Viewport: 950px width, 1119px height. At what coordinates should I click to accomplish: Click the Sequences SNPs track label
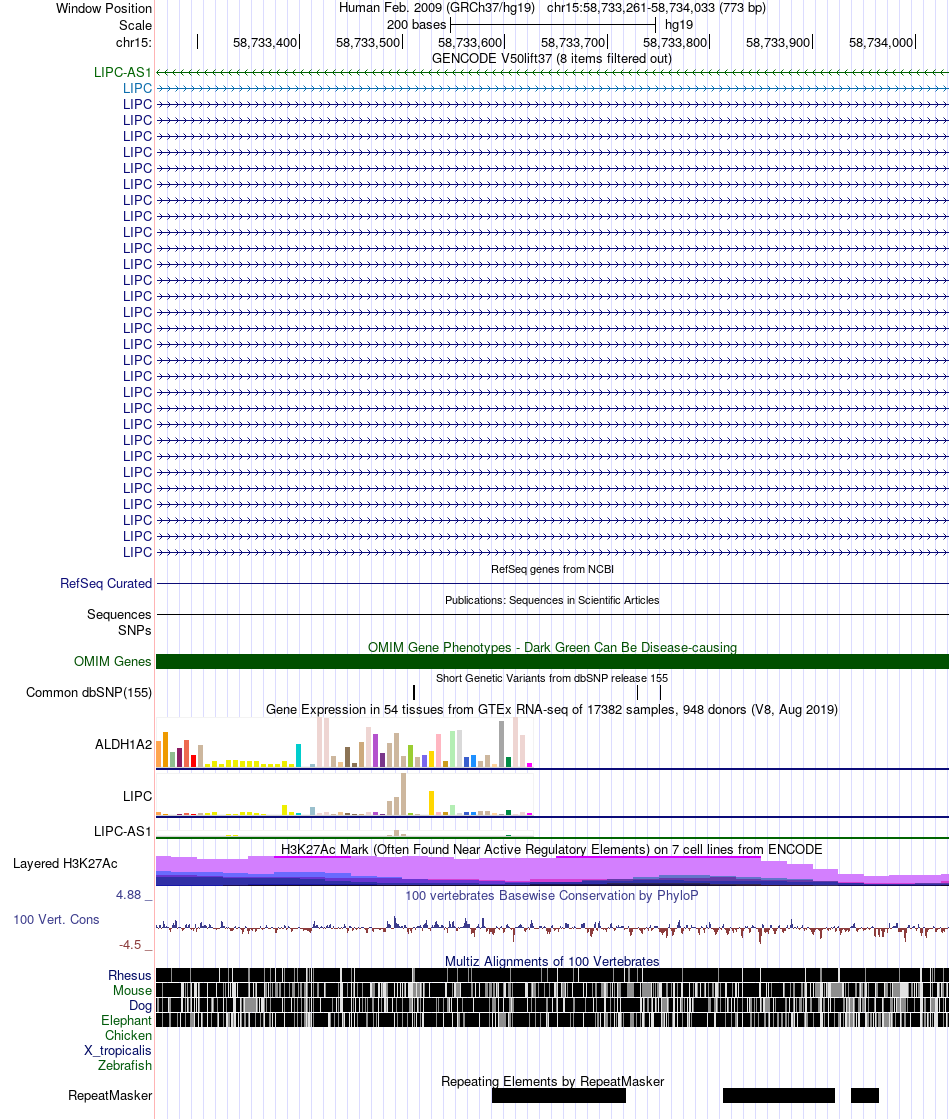(119, 622)
